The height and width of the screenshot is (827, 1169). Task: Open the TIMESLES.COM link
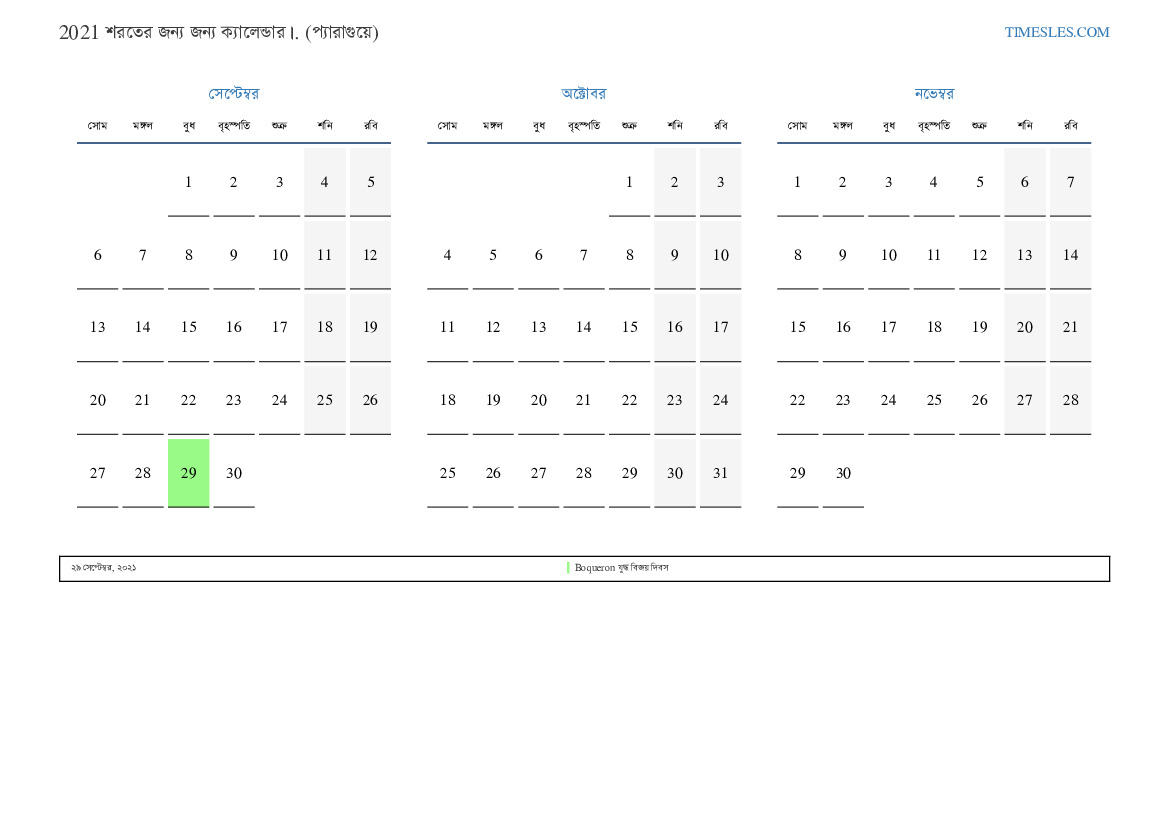1056,32
